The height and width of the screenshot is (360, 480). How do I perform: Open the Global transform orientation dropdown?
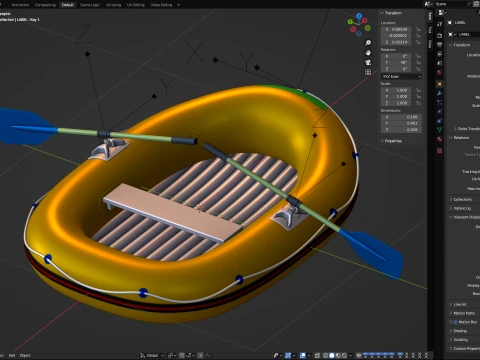pos(152,355)
